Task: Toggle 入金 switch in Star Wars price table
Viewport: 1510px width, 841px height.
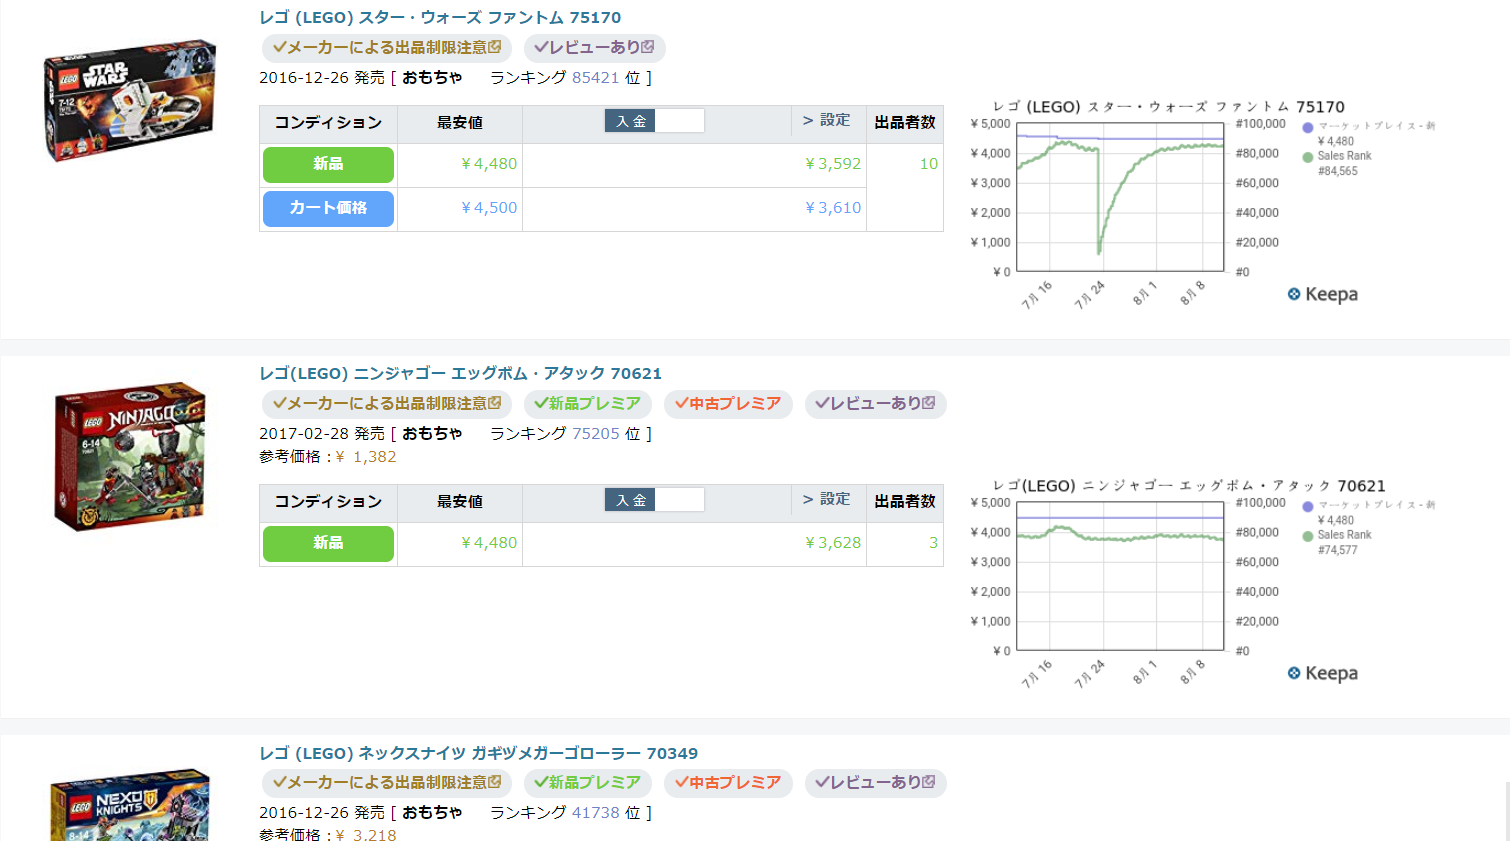Action: pos(654,121)
